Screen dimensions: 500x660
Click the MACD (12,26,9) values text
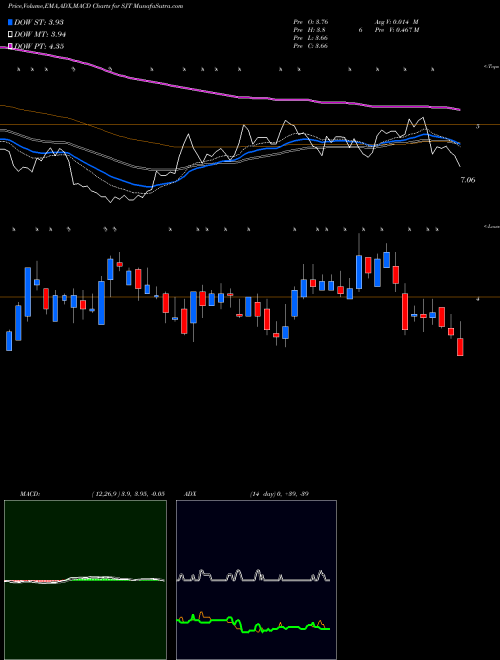click(128, 494)
